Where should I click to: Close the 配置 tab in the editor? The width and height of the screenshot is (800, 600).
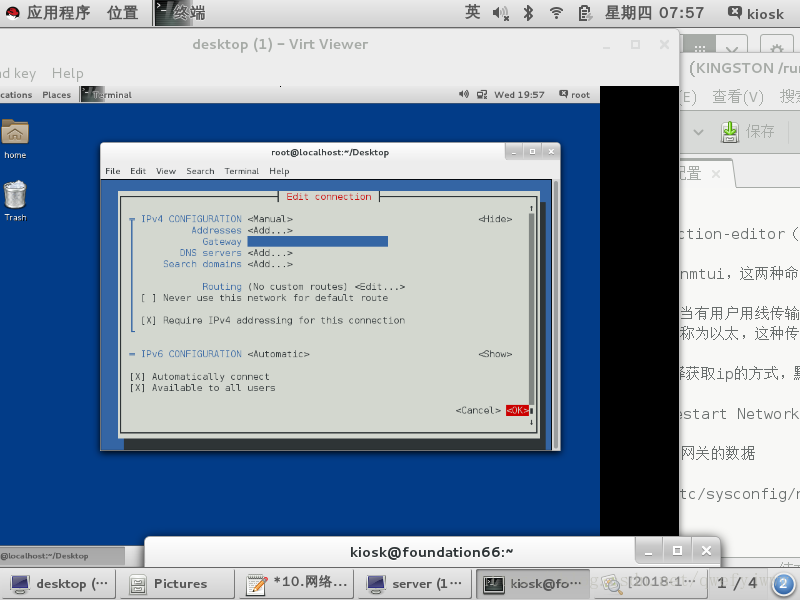click(716, 174)
